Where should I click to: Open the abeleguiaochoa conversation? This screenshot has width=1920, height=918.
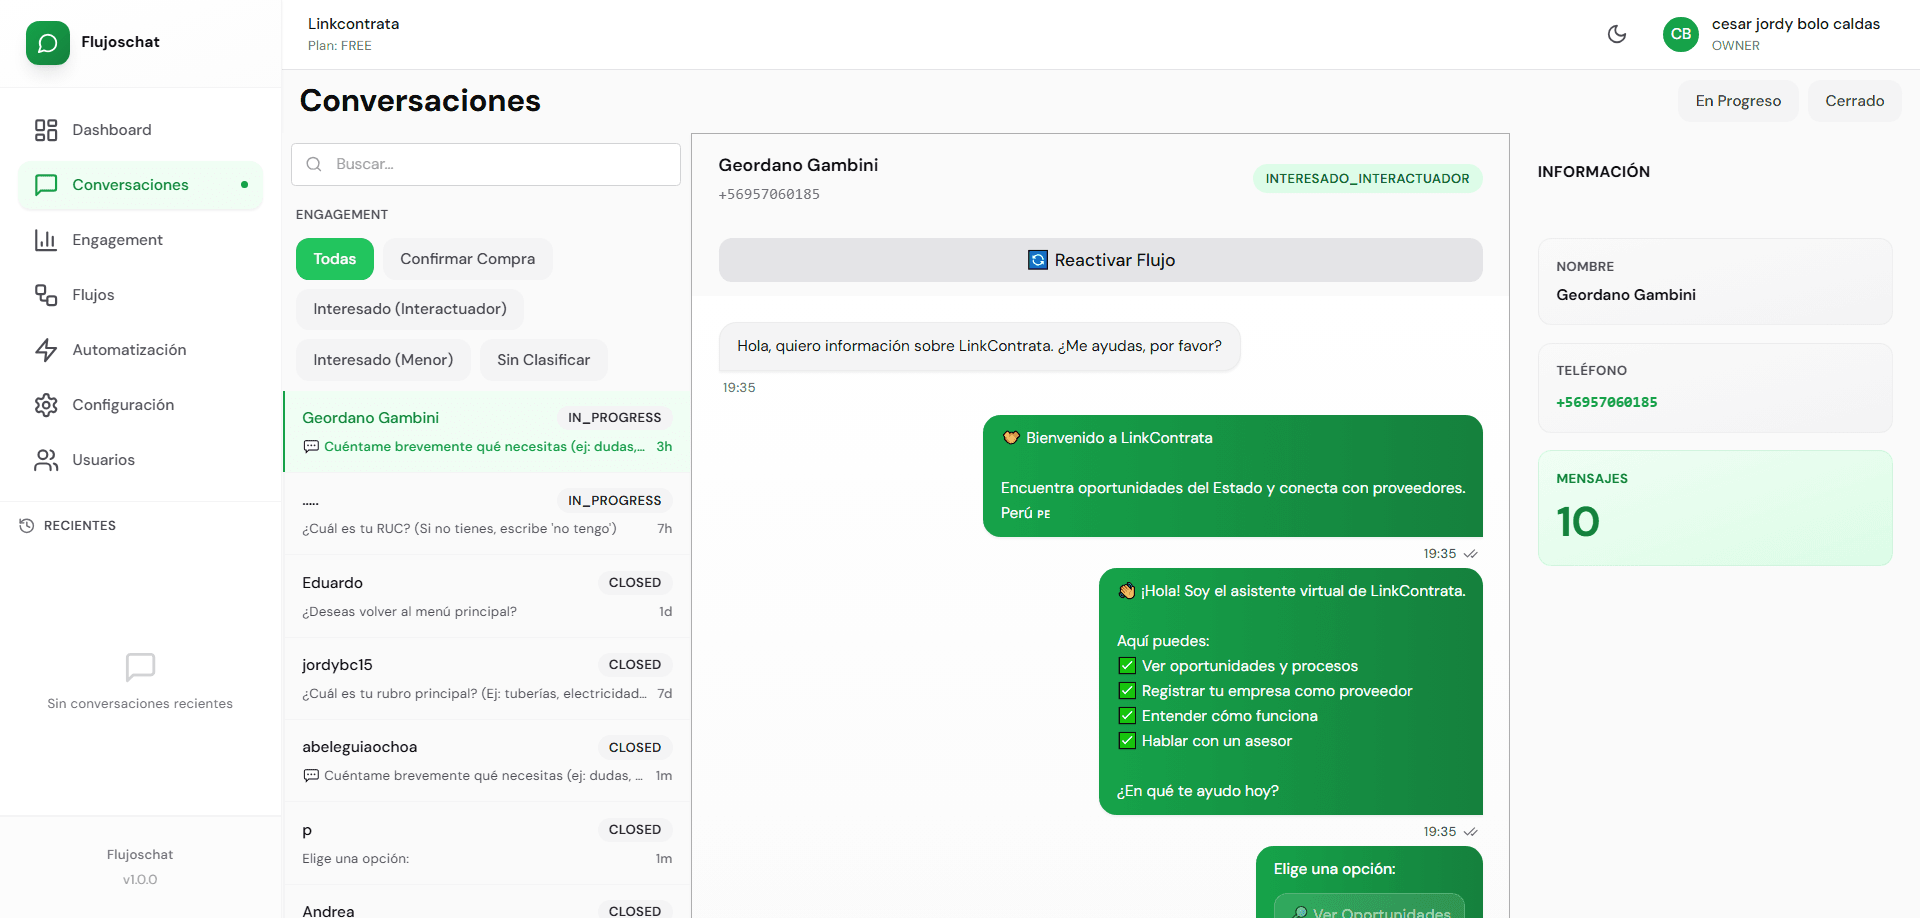click(487, 761)
